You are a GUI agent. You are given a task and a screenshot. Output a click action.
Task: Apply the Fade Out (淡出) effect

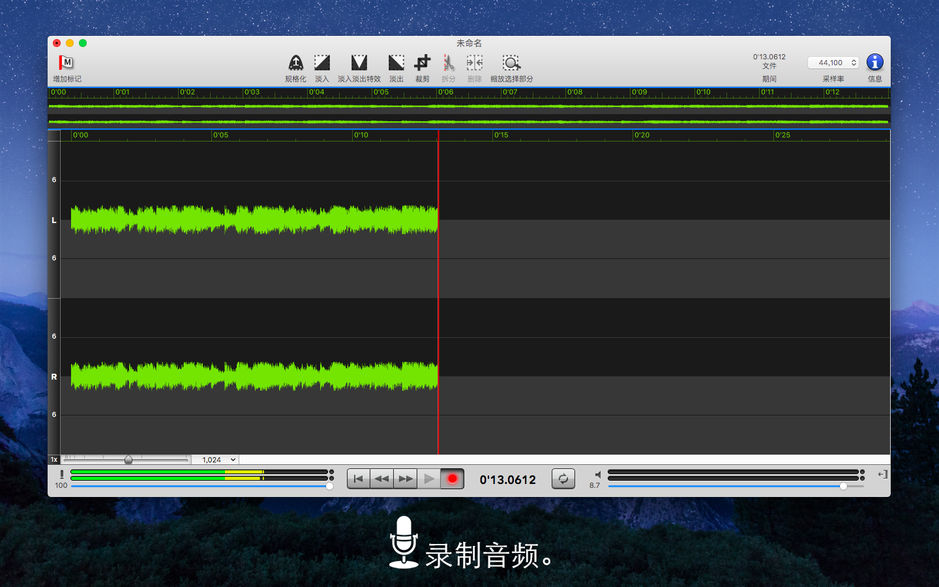(394, 62)
